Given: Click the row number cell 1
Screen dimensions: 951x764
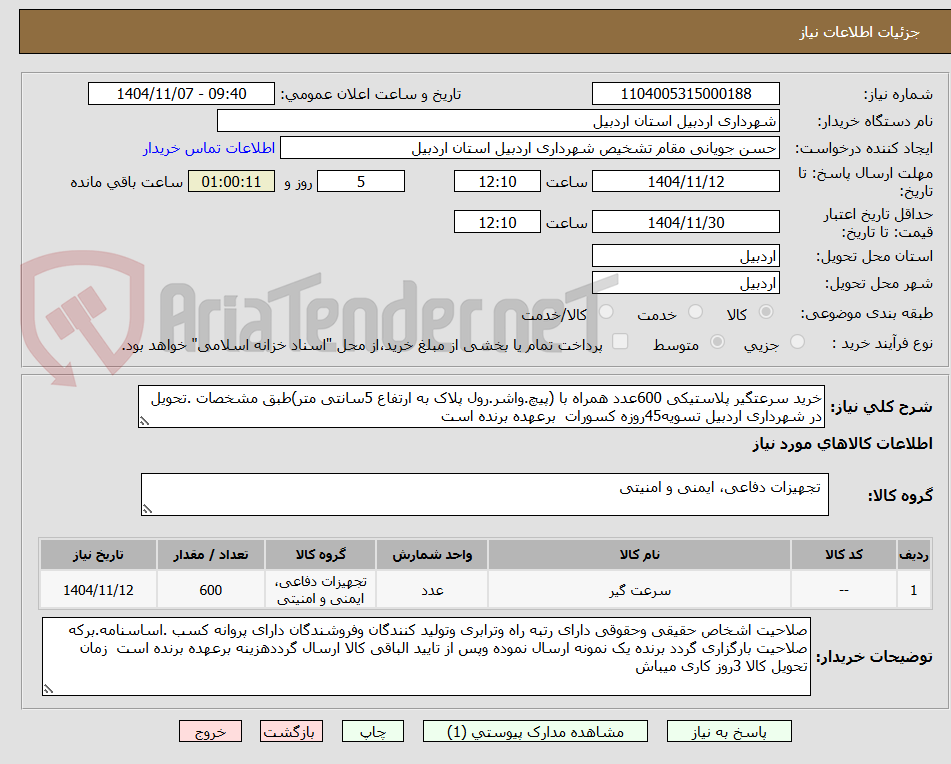Looking at the screenshot, I should 913,590.
